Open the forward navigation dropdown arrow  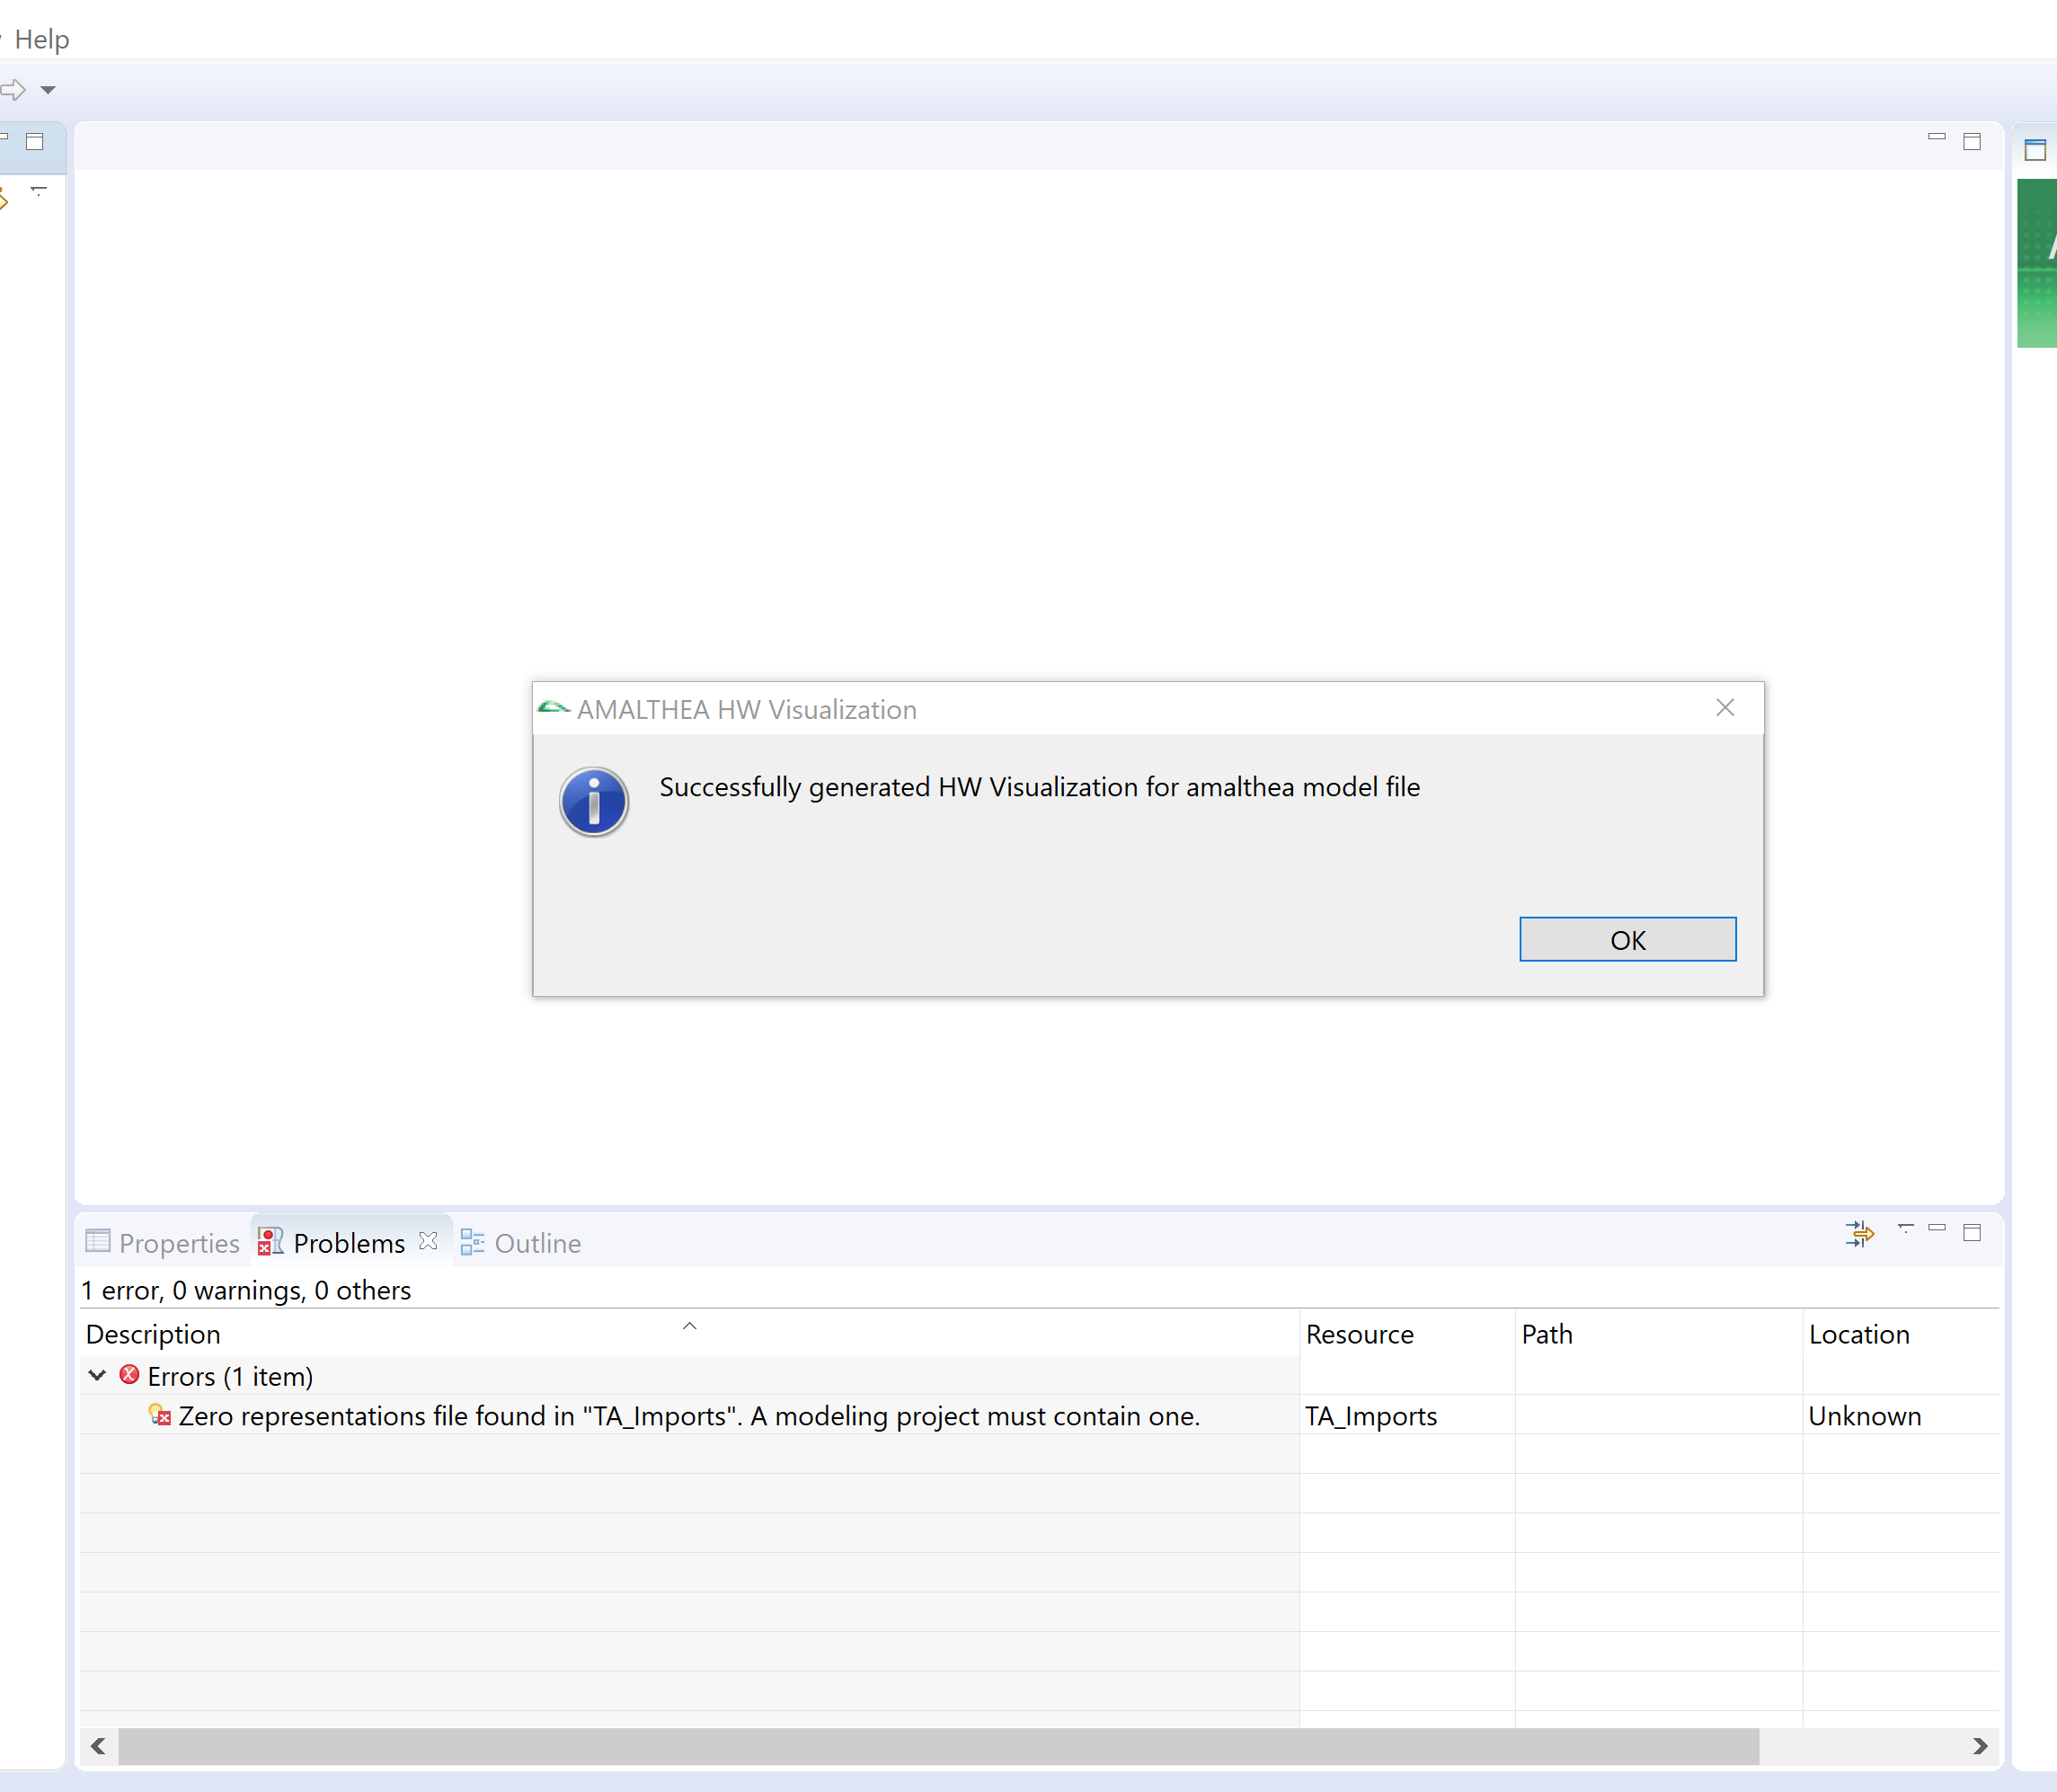tap(48, 90)
